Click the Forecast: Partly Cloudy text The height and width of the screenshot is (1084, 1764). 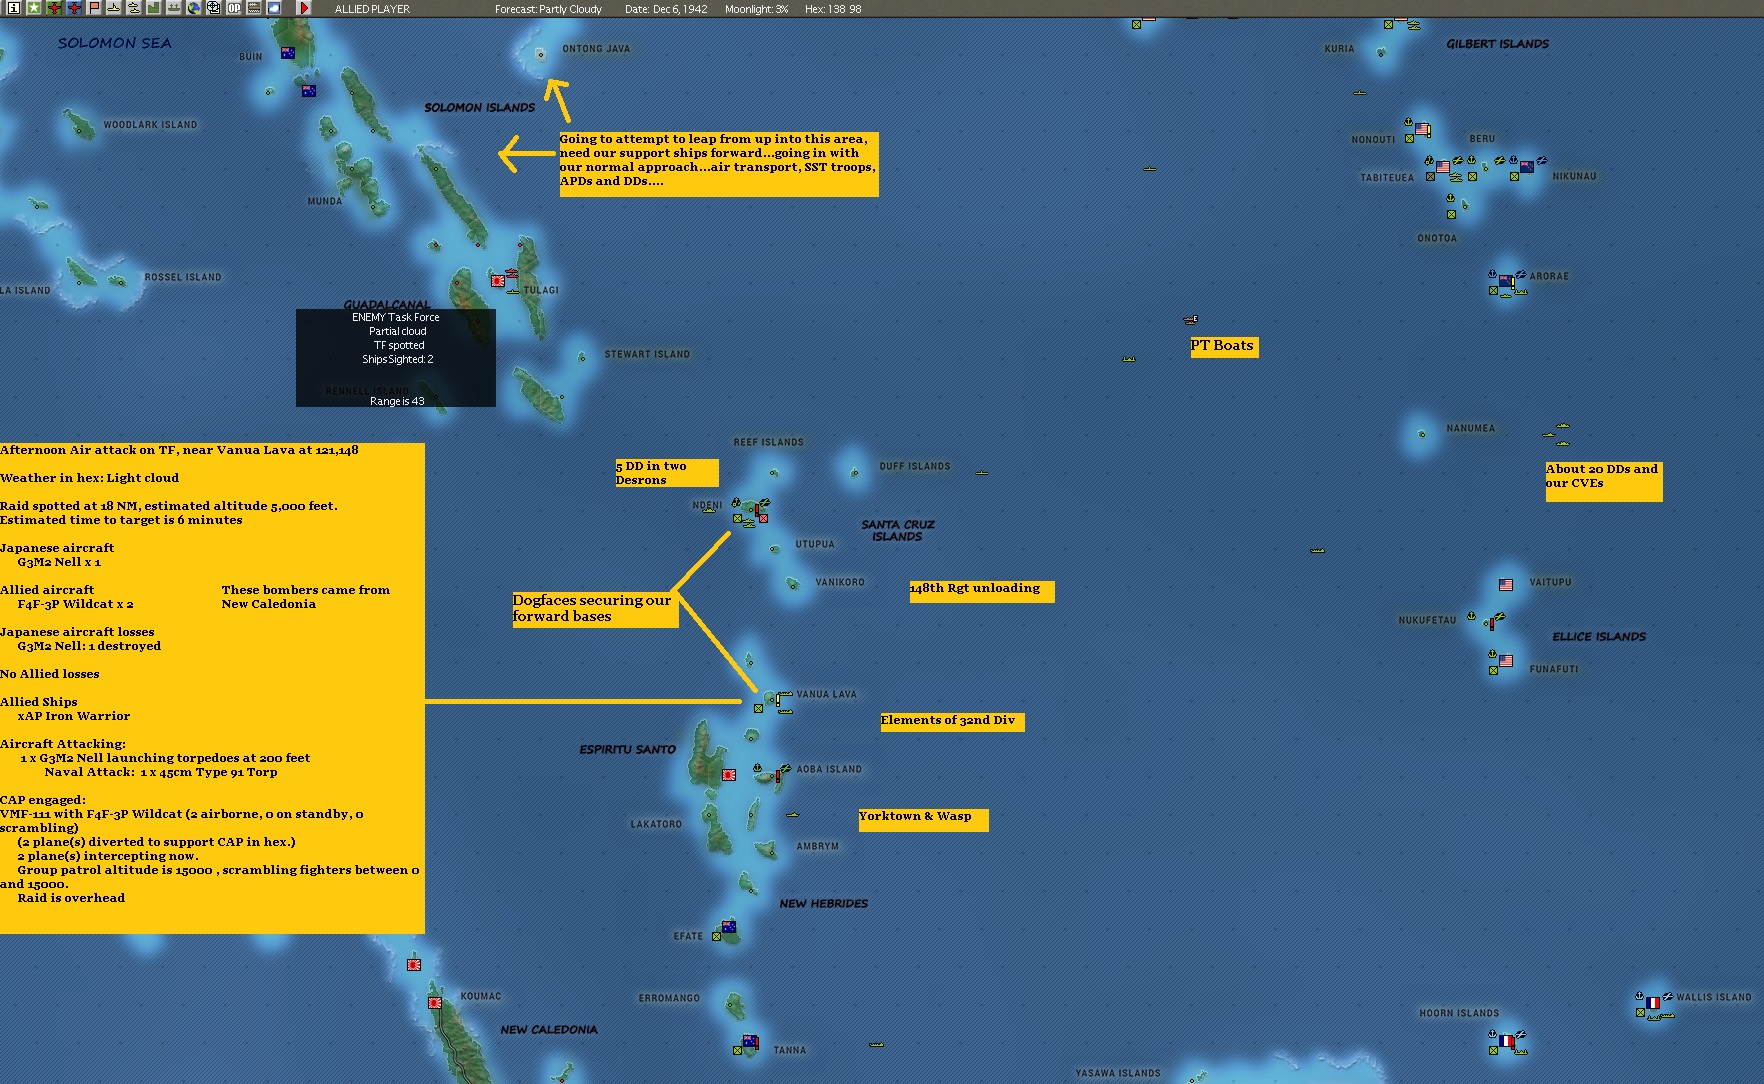pyautogui.click(x=548, y=9)
